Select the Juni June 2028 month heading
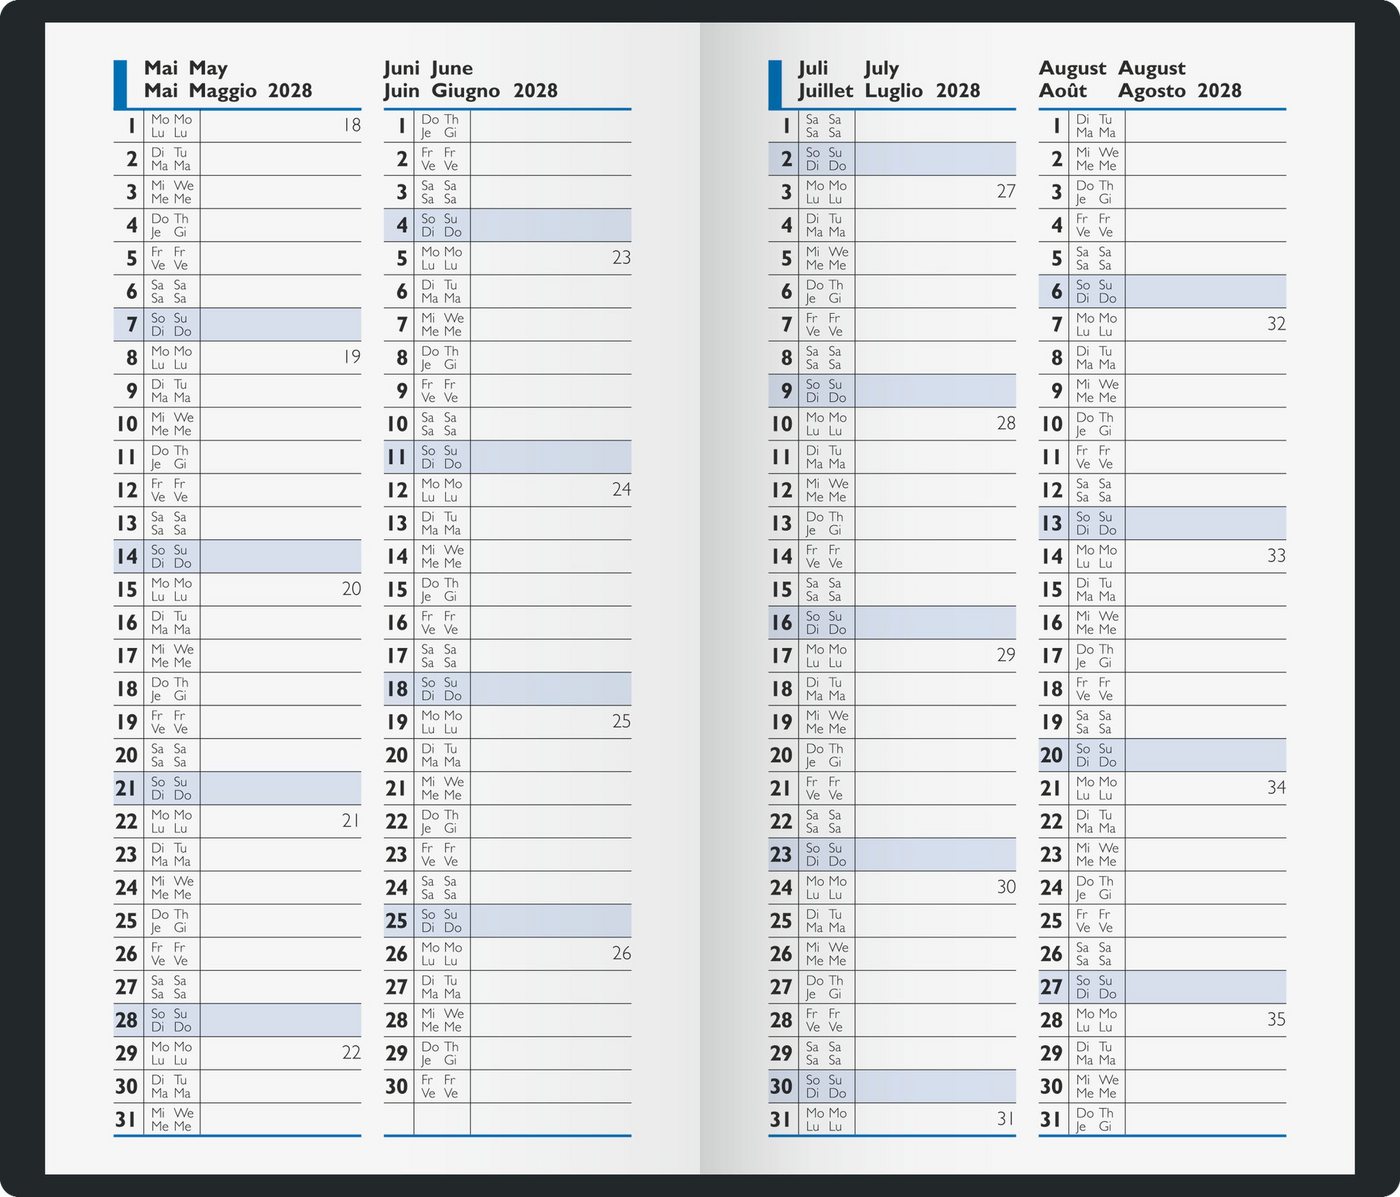 point(471,80)
